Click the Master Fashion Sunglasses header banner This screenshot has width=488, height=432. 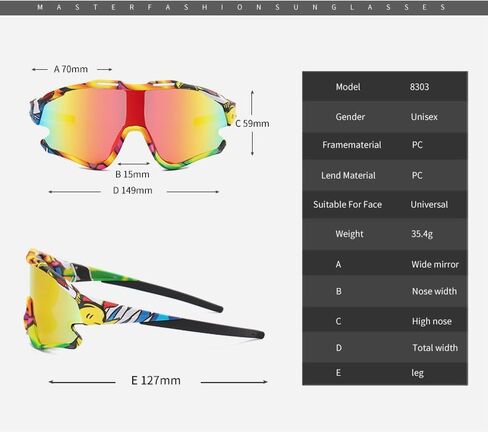coord(244,7)
